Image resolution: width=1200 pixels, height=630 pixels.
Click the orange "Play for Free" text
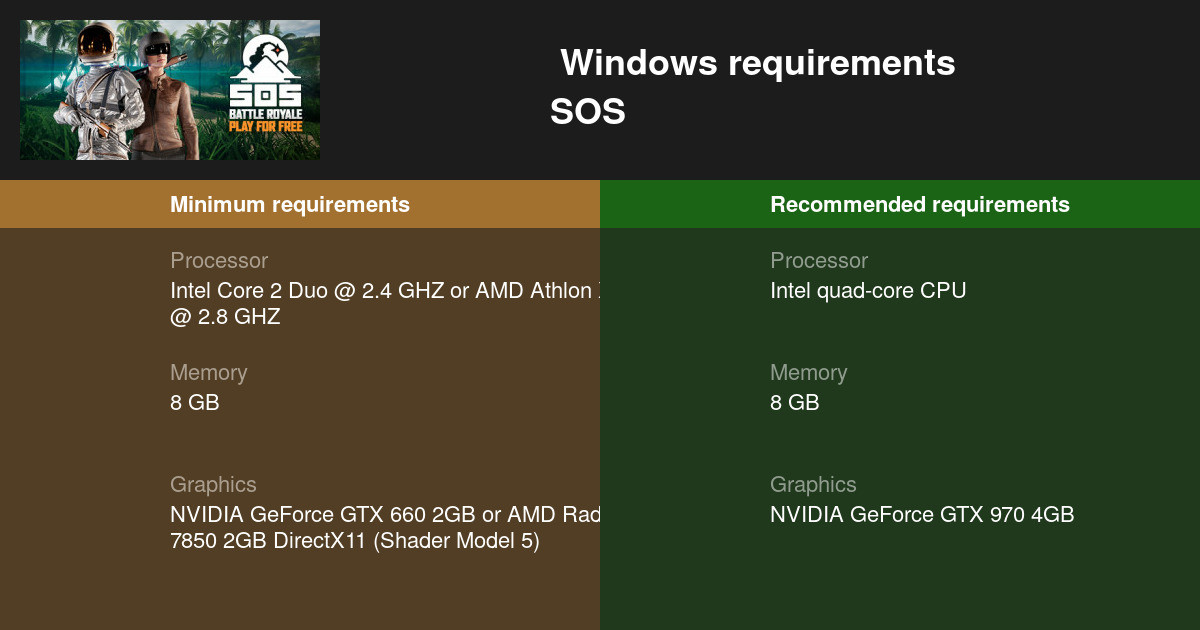pos(266,128)
